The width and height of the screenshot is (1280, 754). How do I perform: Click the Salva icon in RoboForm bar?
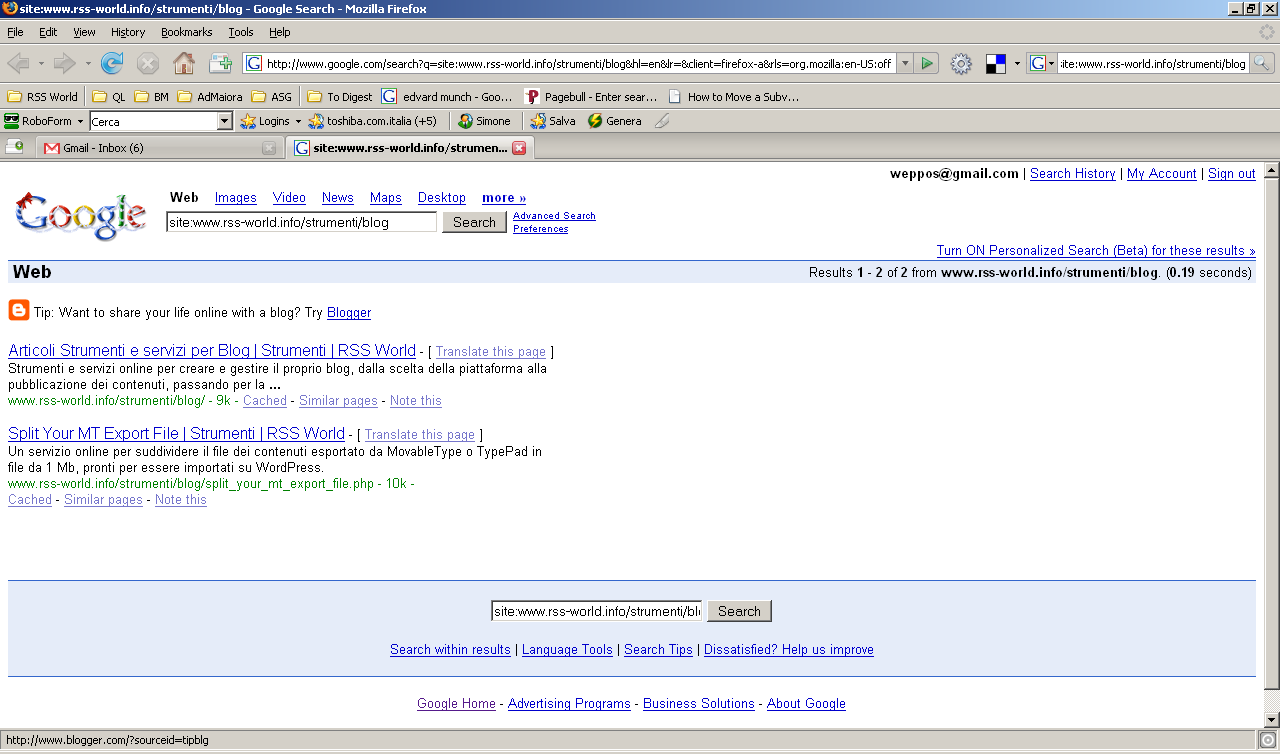[538, 121]
